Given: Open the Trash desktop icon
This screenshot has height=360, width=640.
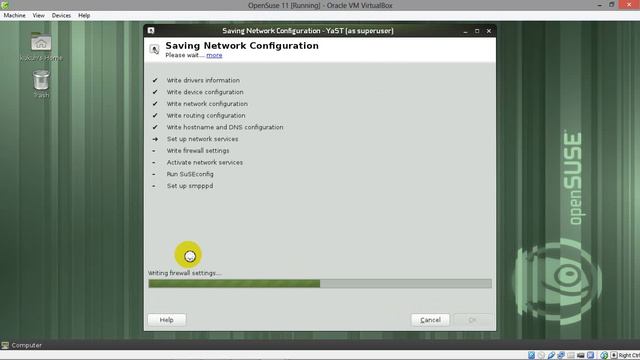Looking at the screenshot, I should 41,80.
